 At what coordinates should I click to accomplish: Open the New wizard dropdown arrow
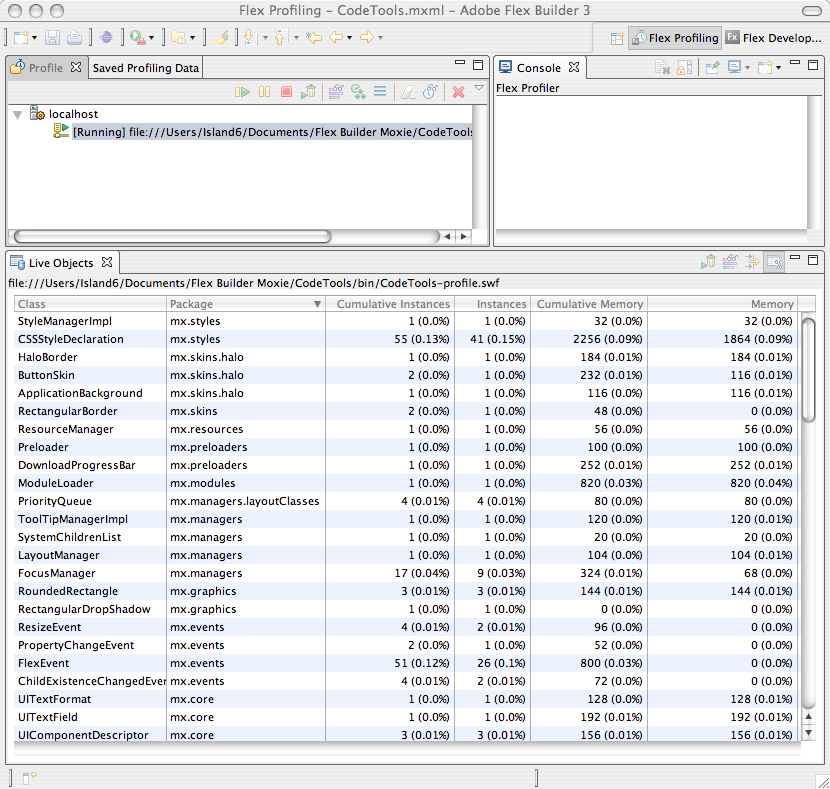point(34,38)
